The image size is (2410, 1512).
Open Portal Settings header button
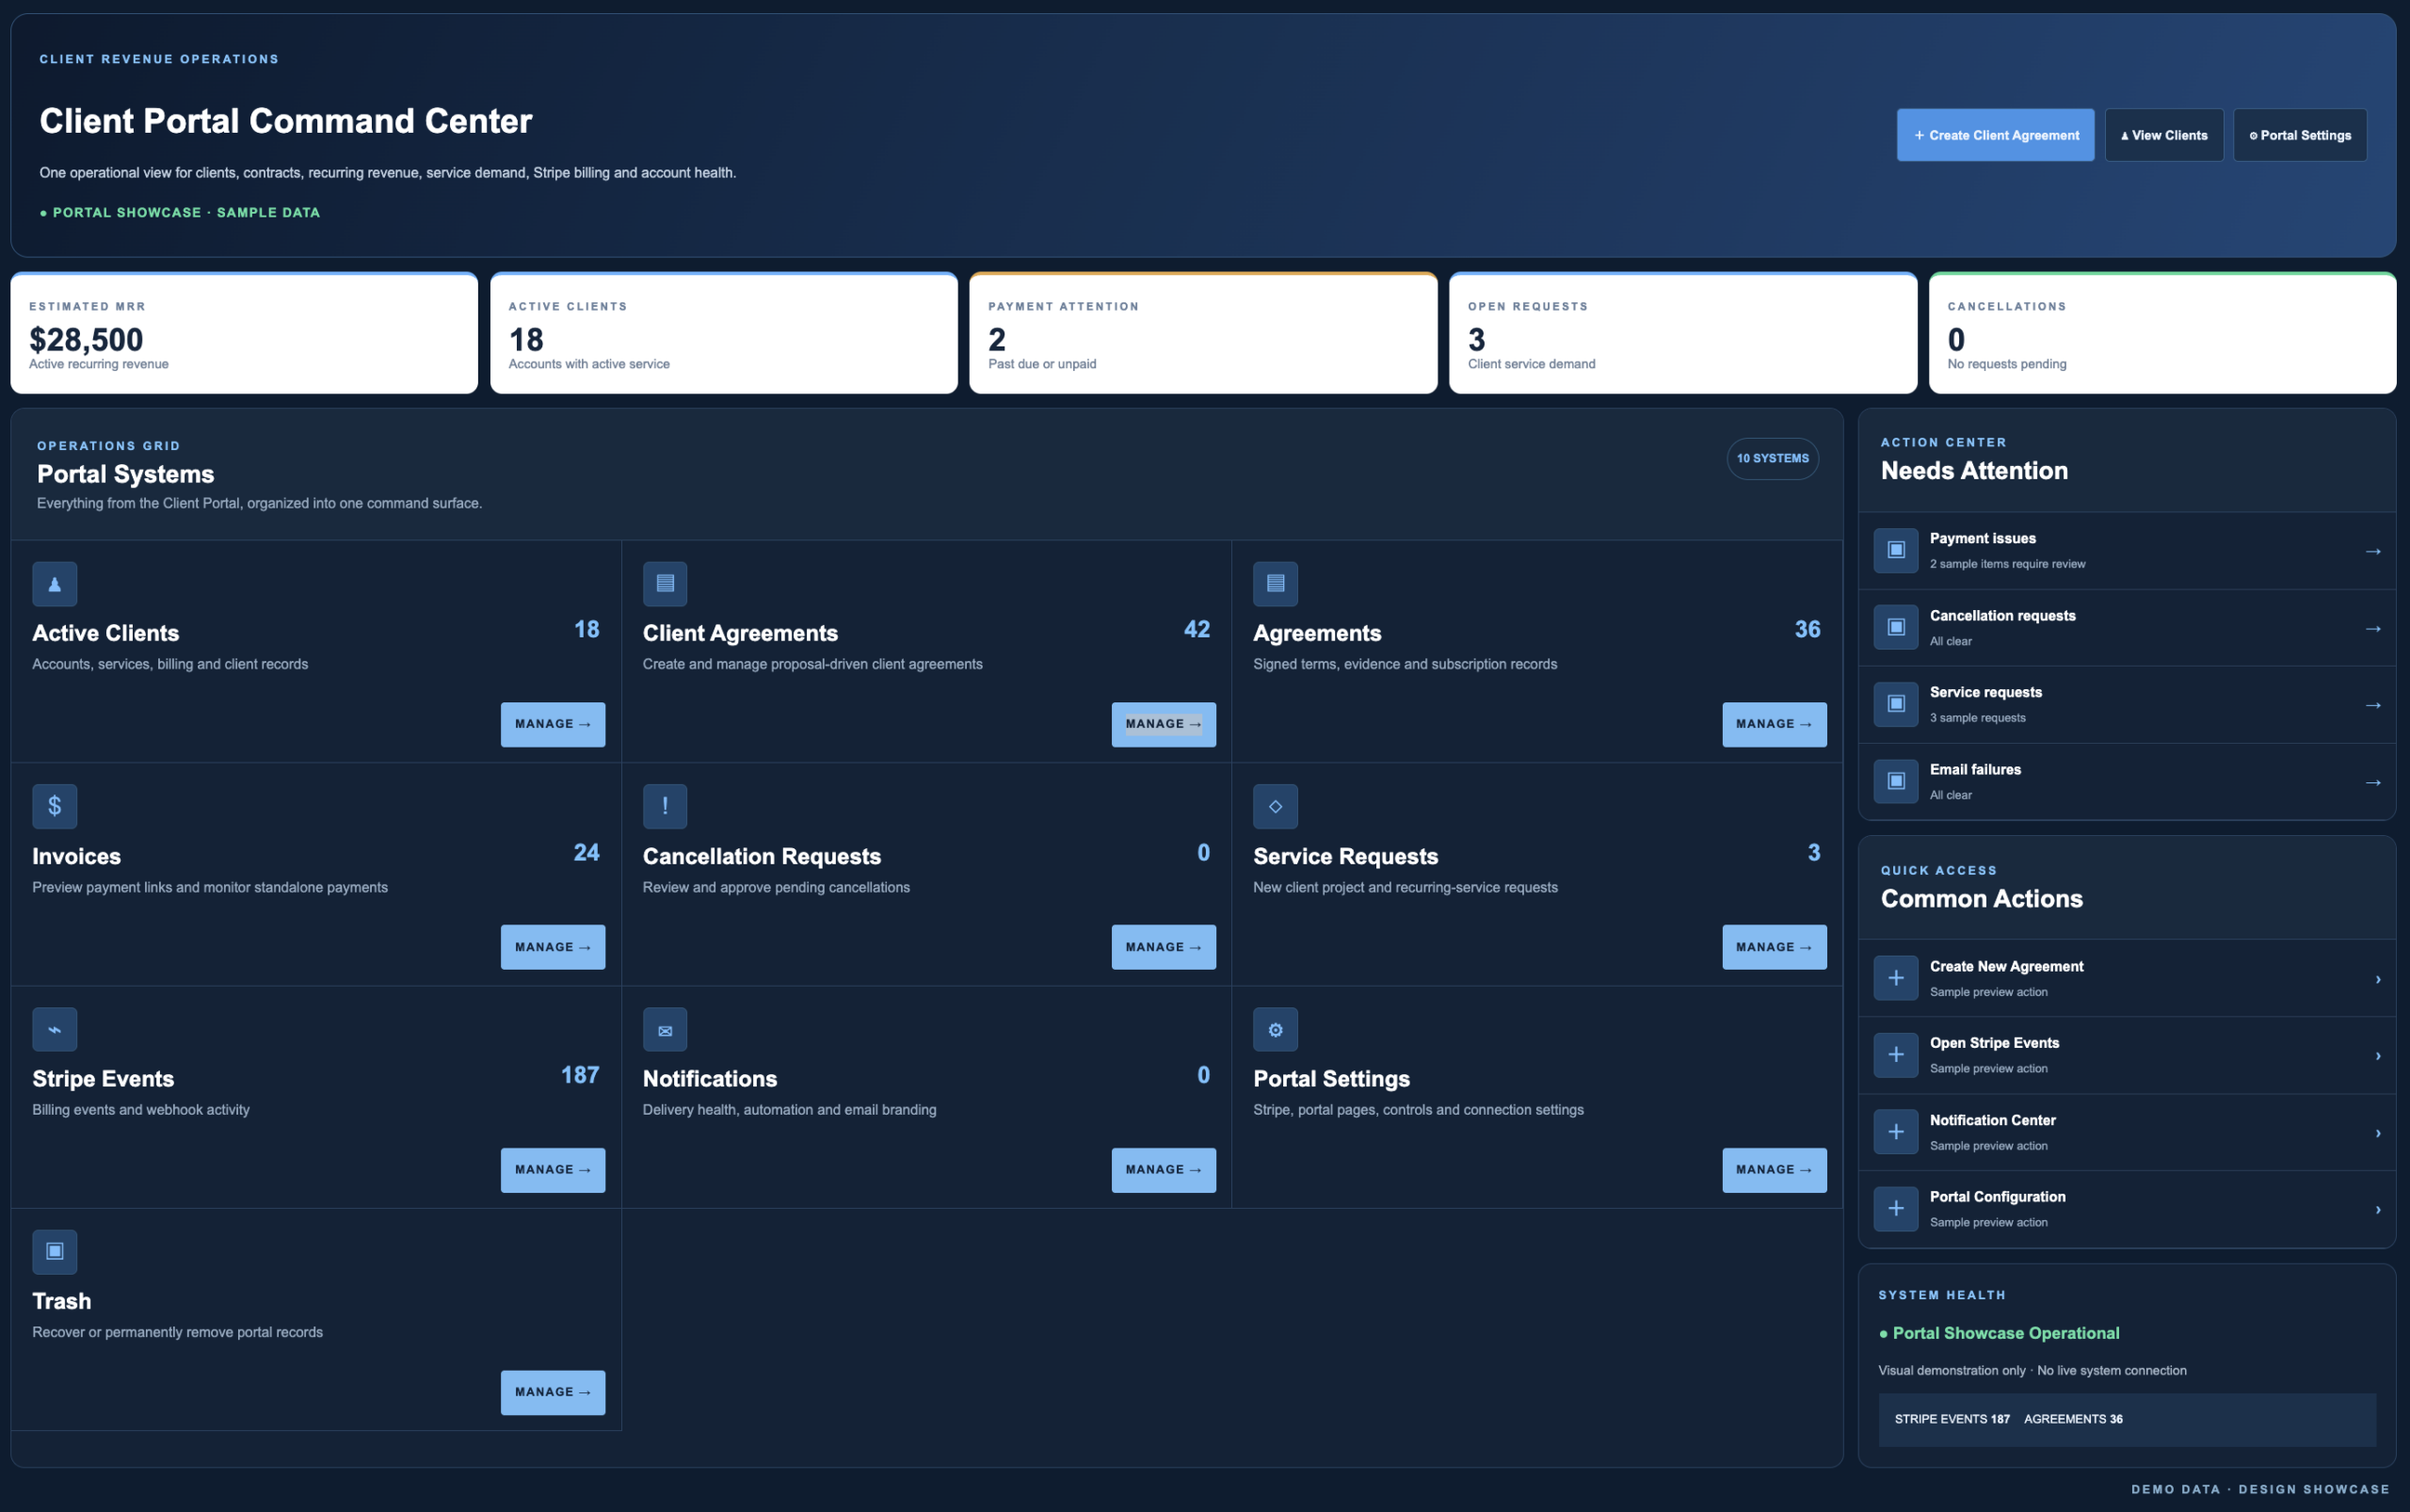[x=2300, y=135]
